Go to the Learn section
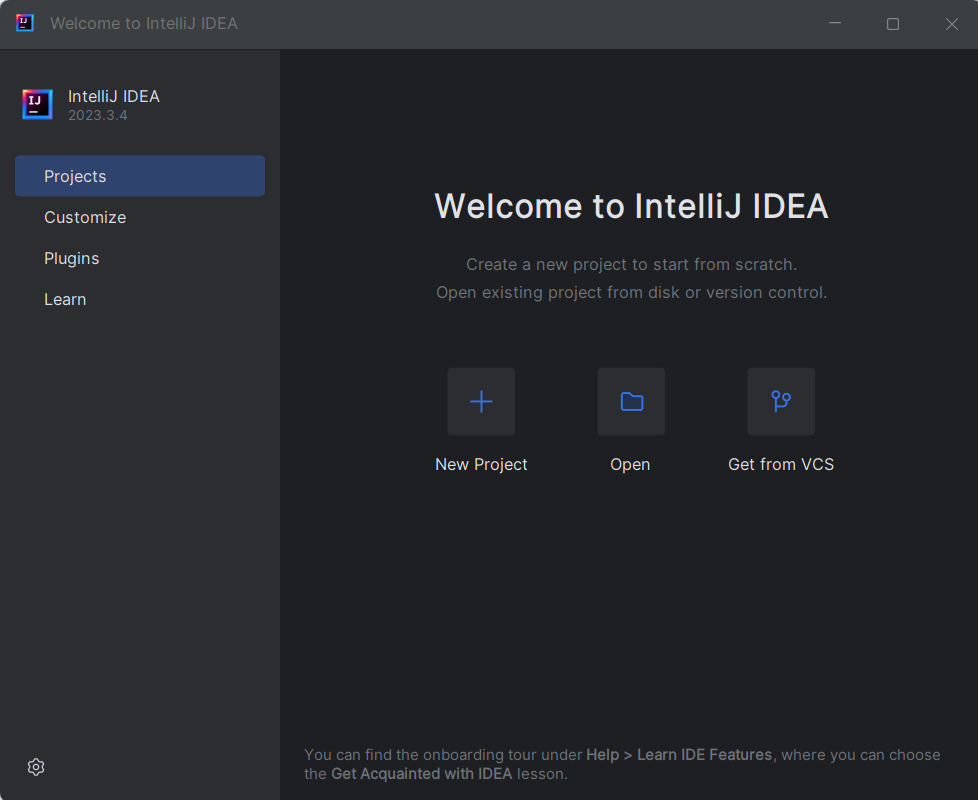Image resolution: width=978 pixels, height=800 pixels. 65,299
